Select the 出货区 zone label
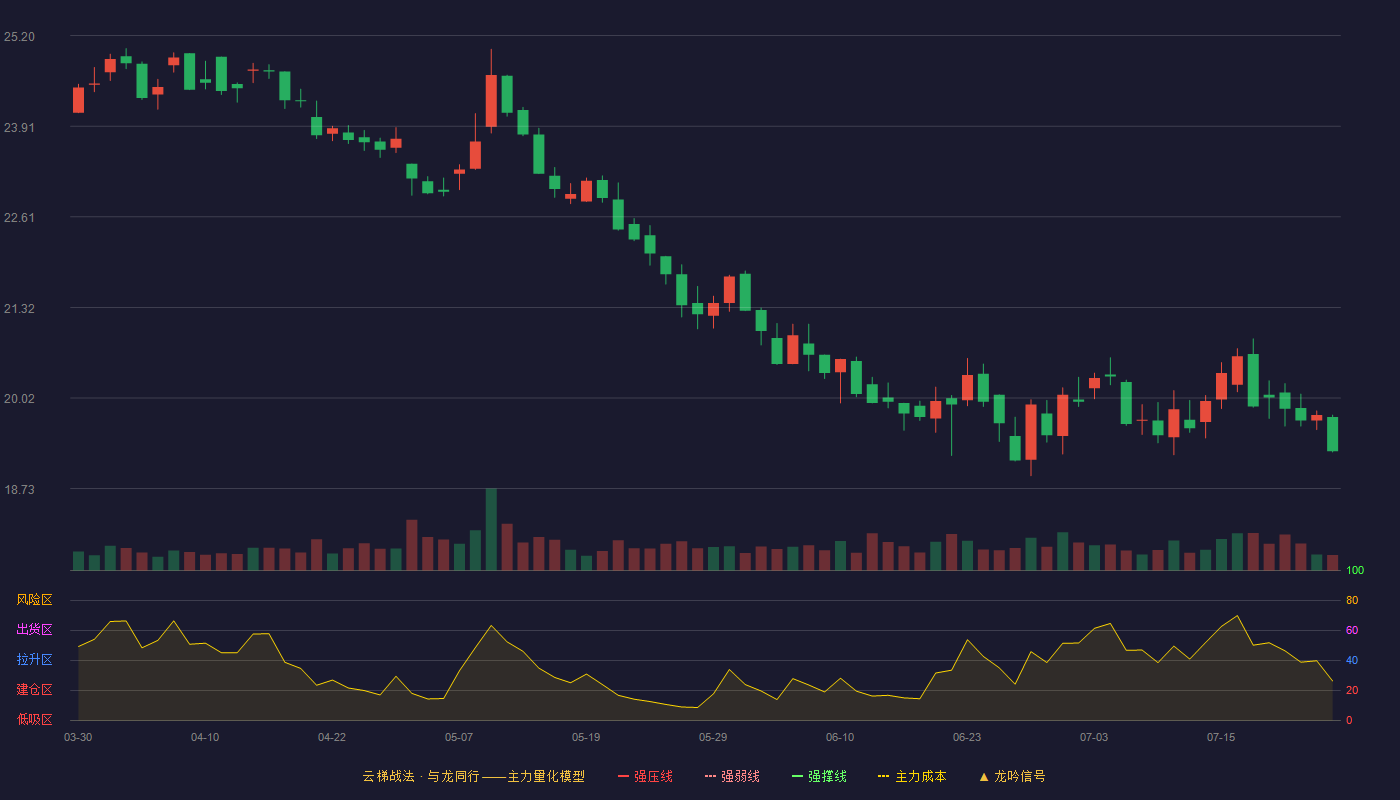 pos(34,630)
